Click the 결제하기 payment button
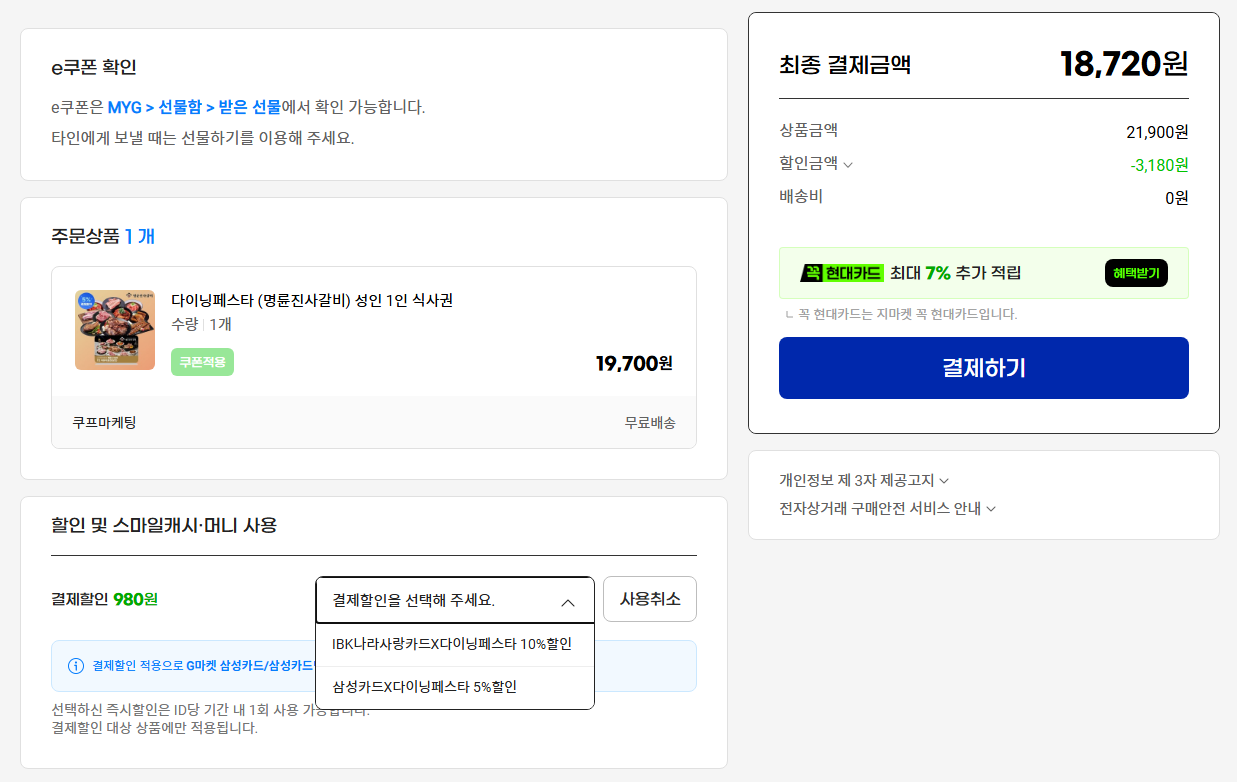Image resolution: width=1237 pixels, height=782 pixels. pos(983,368)
